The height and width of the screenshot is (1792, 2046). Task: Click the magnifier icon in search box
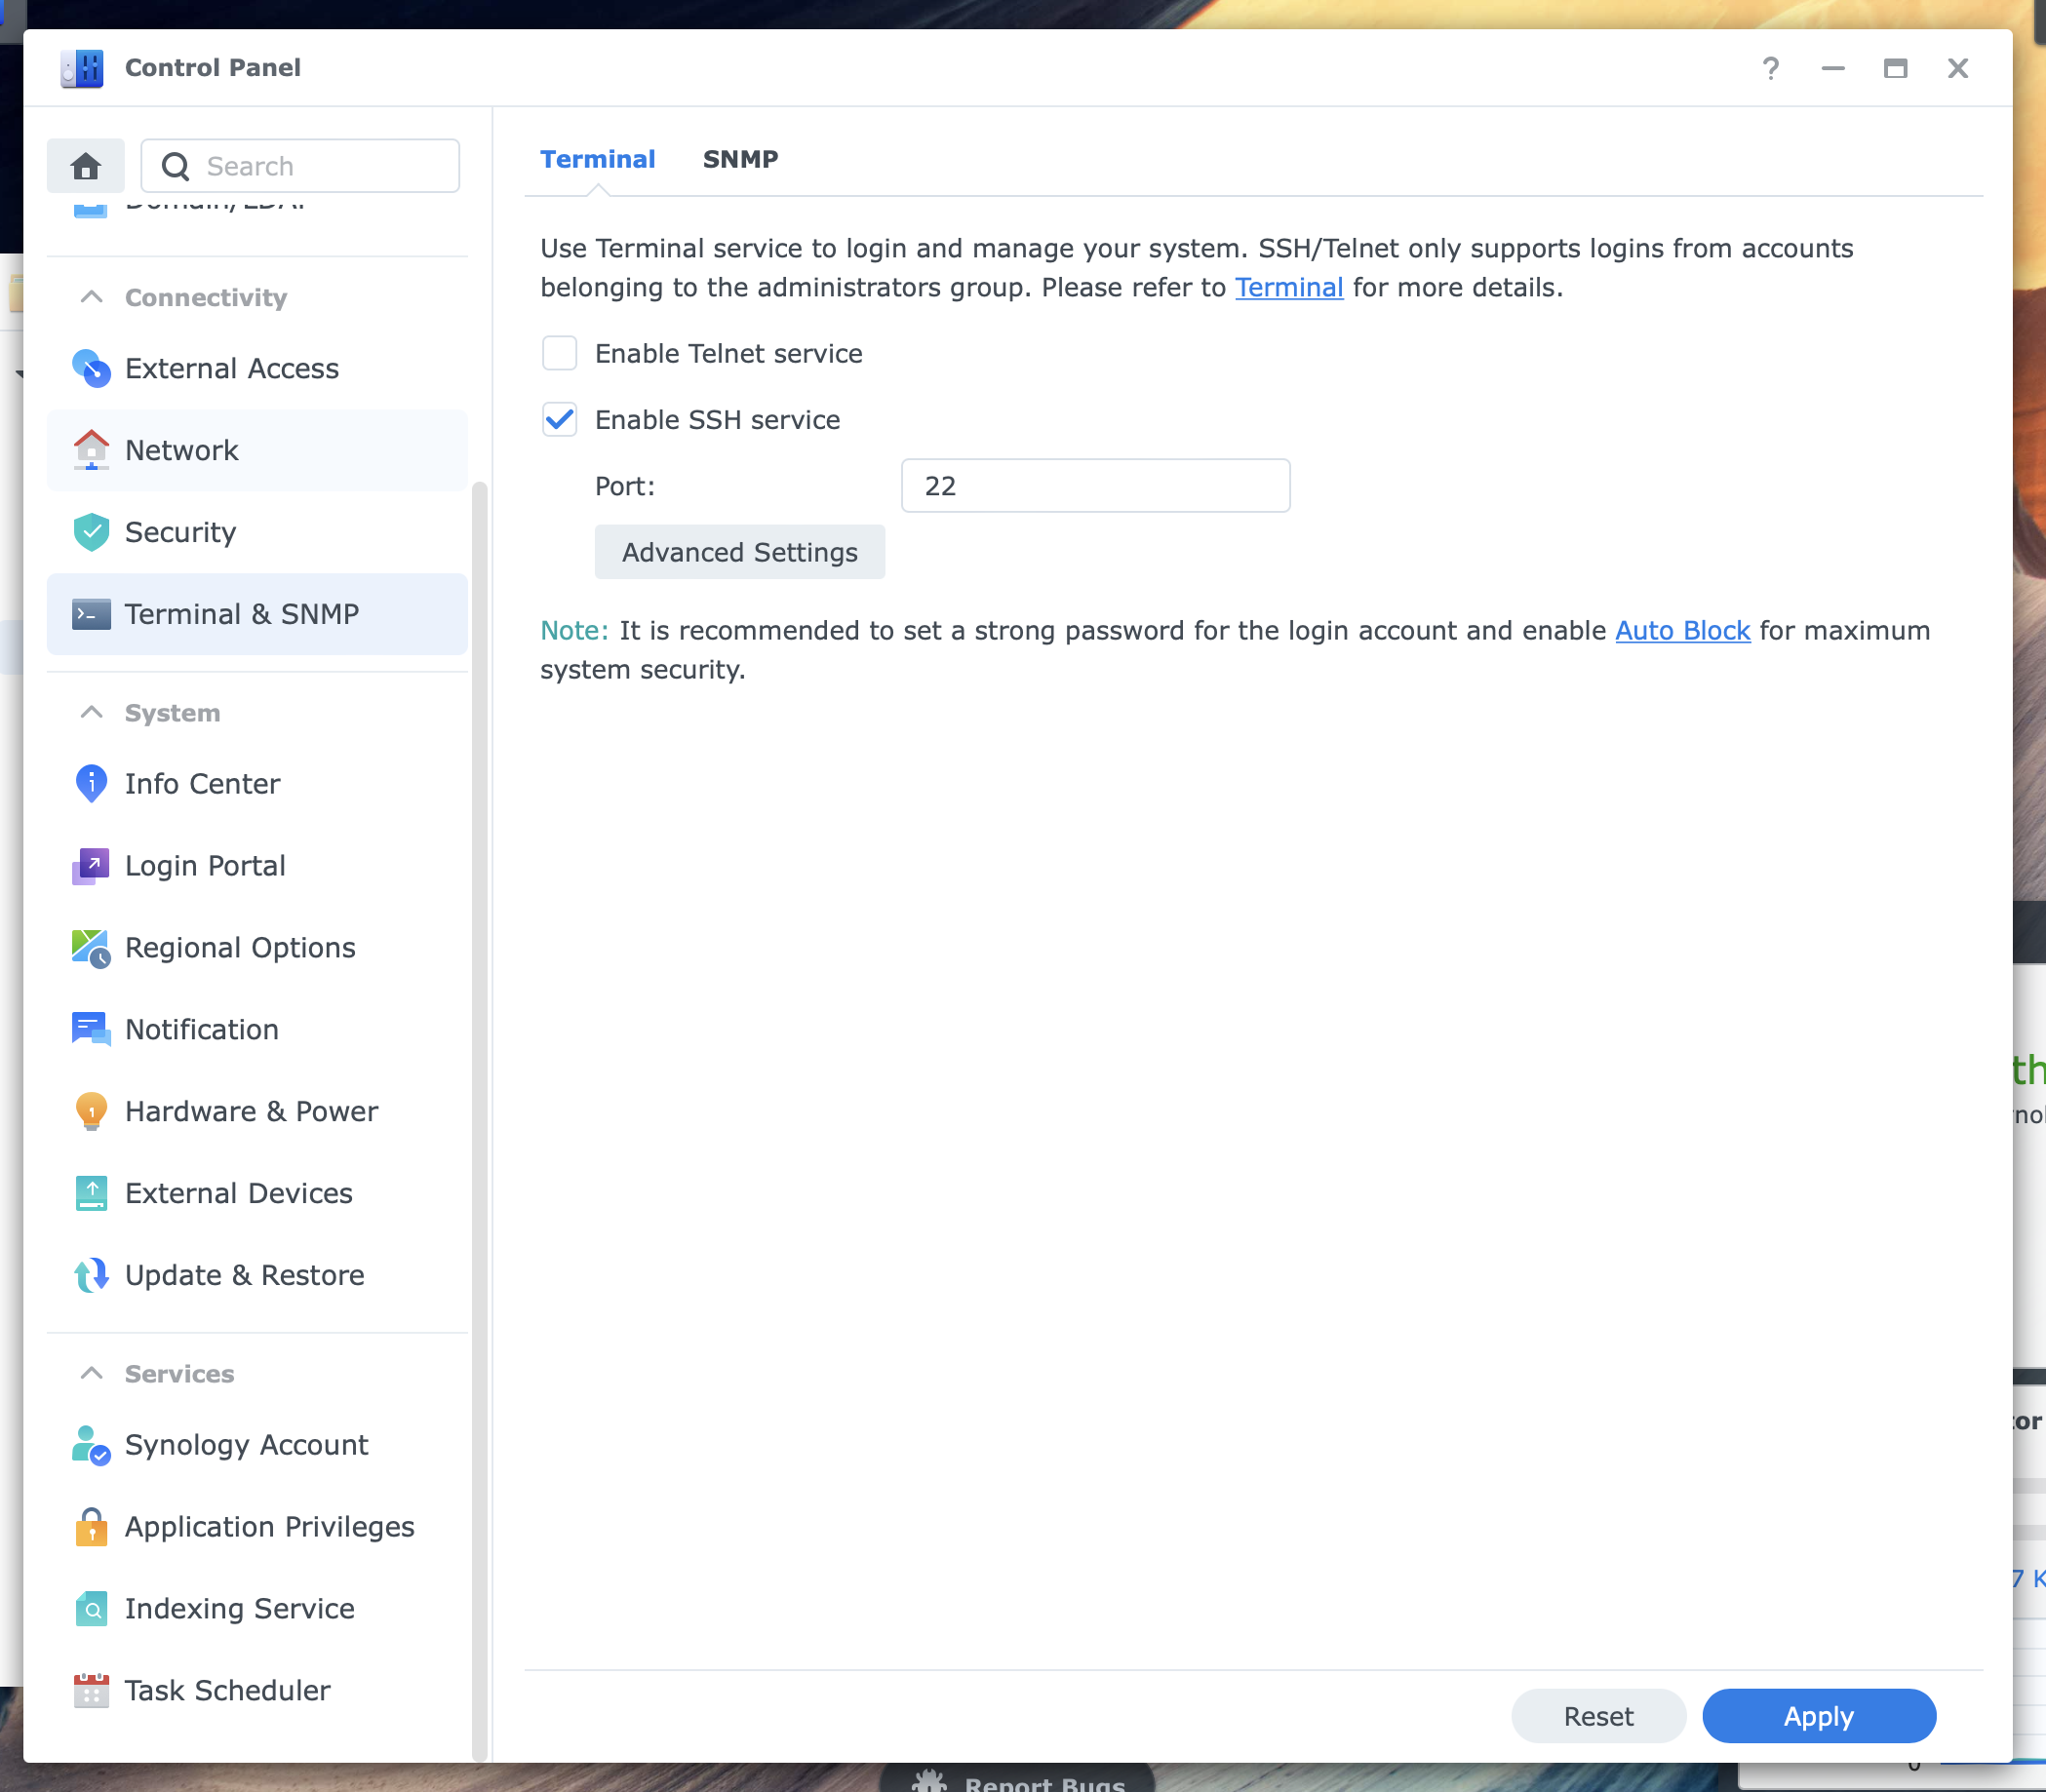pyautogui.click(x=175, y=166)
